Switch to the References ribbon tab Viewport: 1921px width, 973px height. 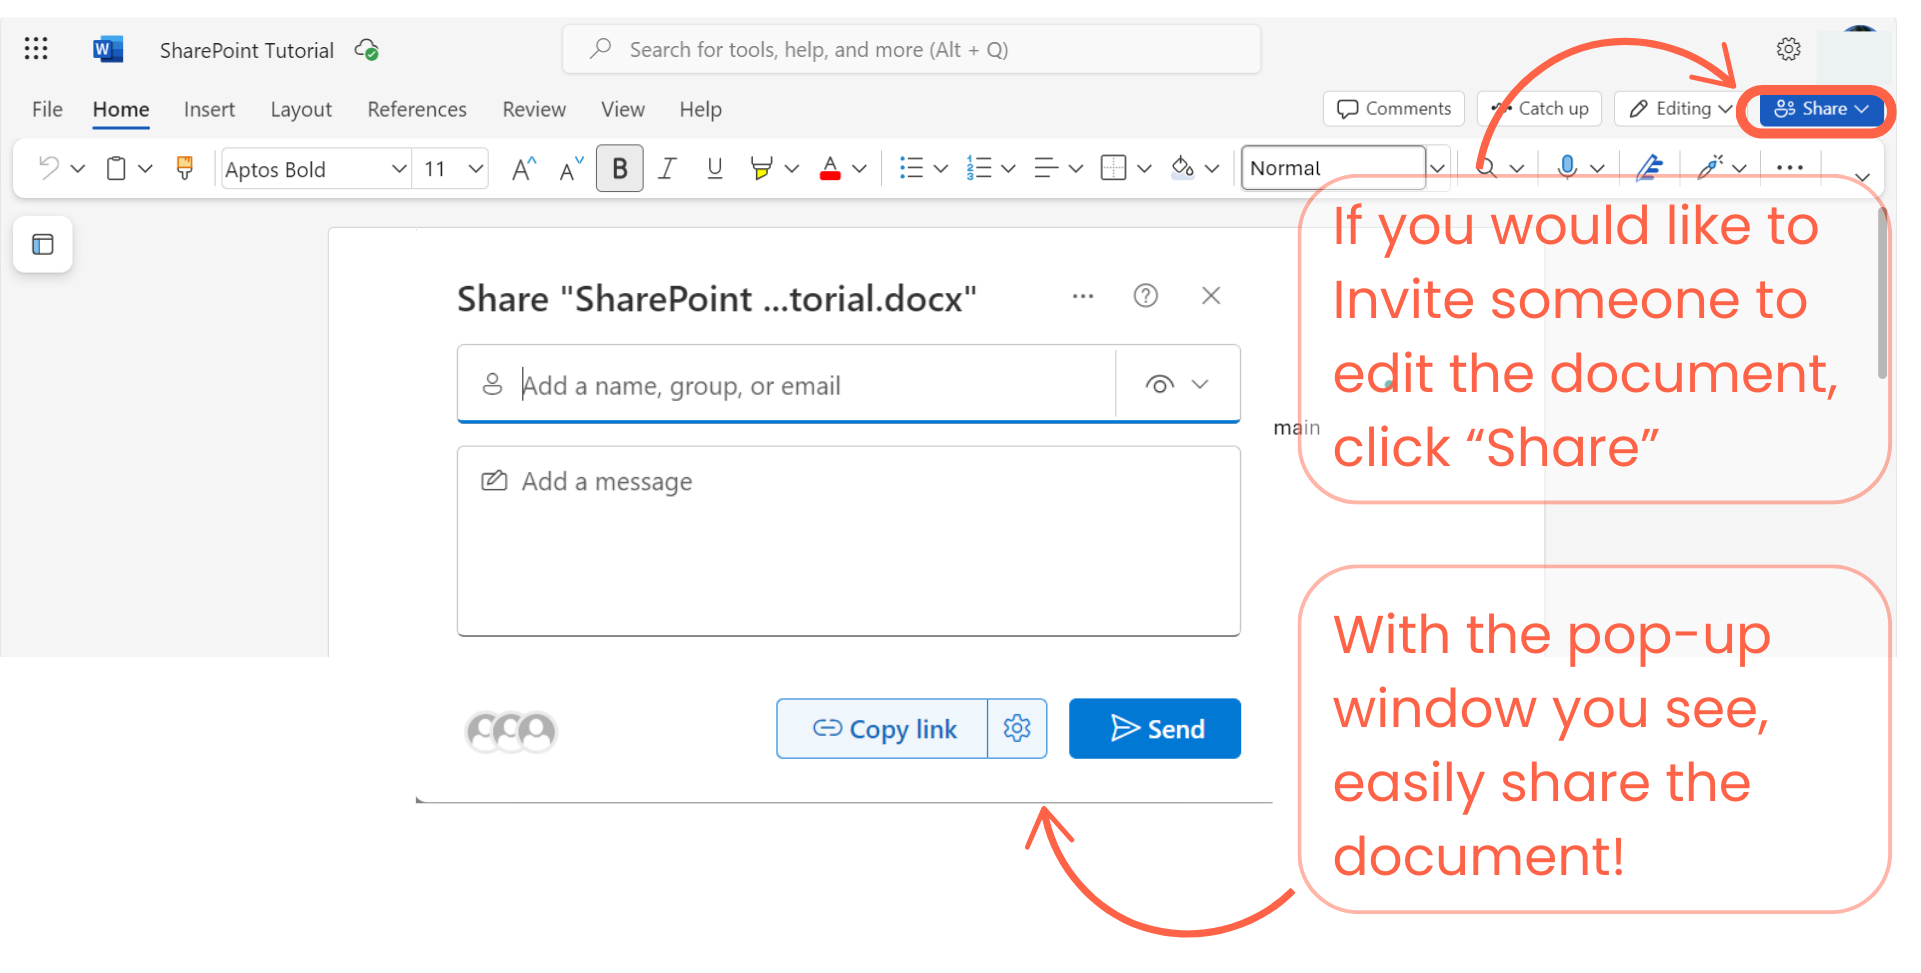tap(416, 109)
